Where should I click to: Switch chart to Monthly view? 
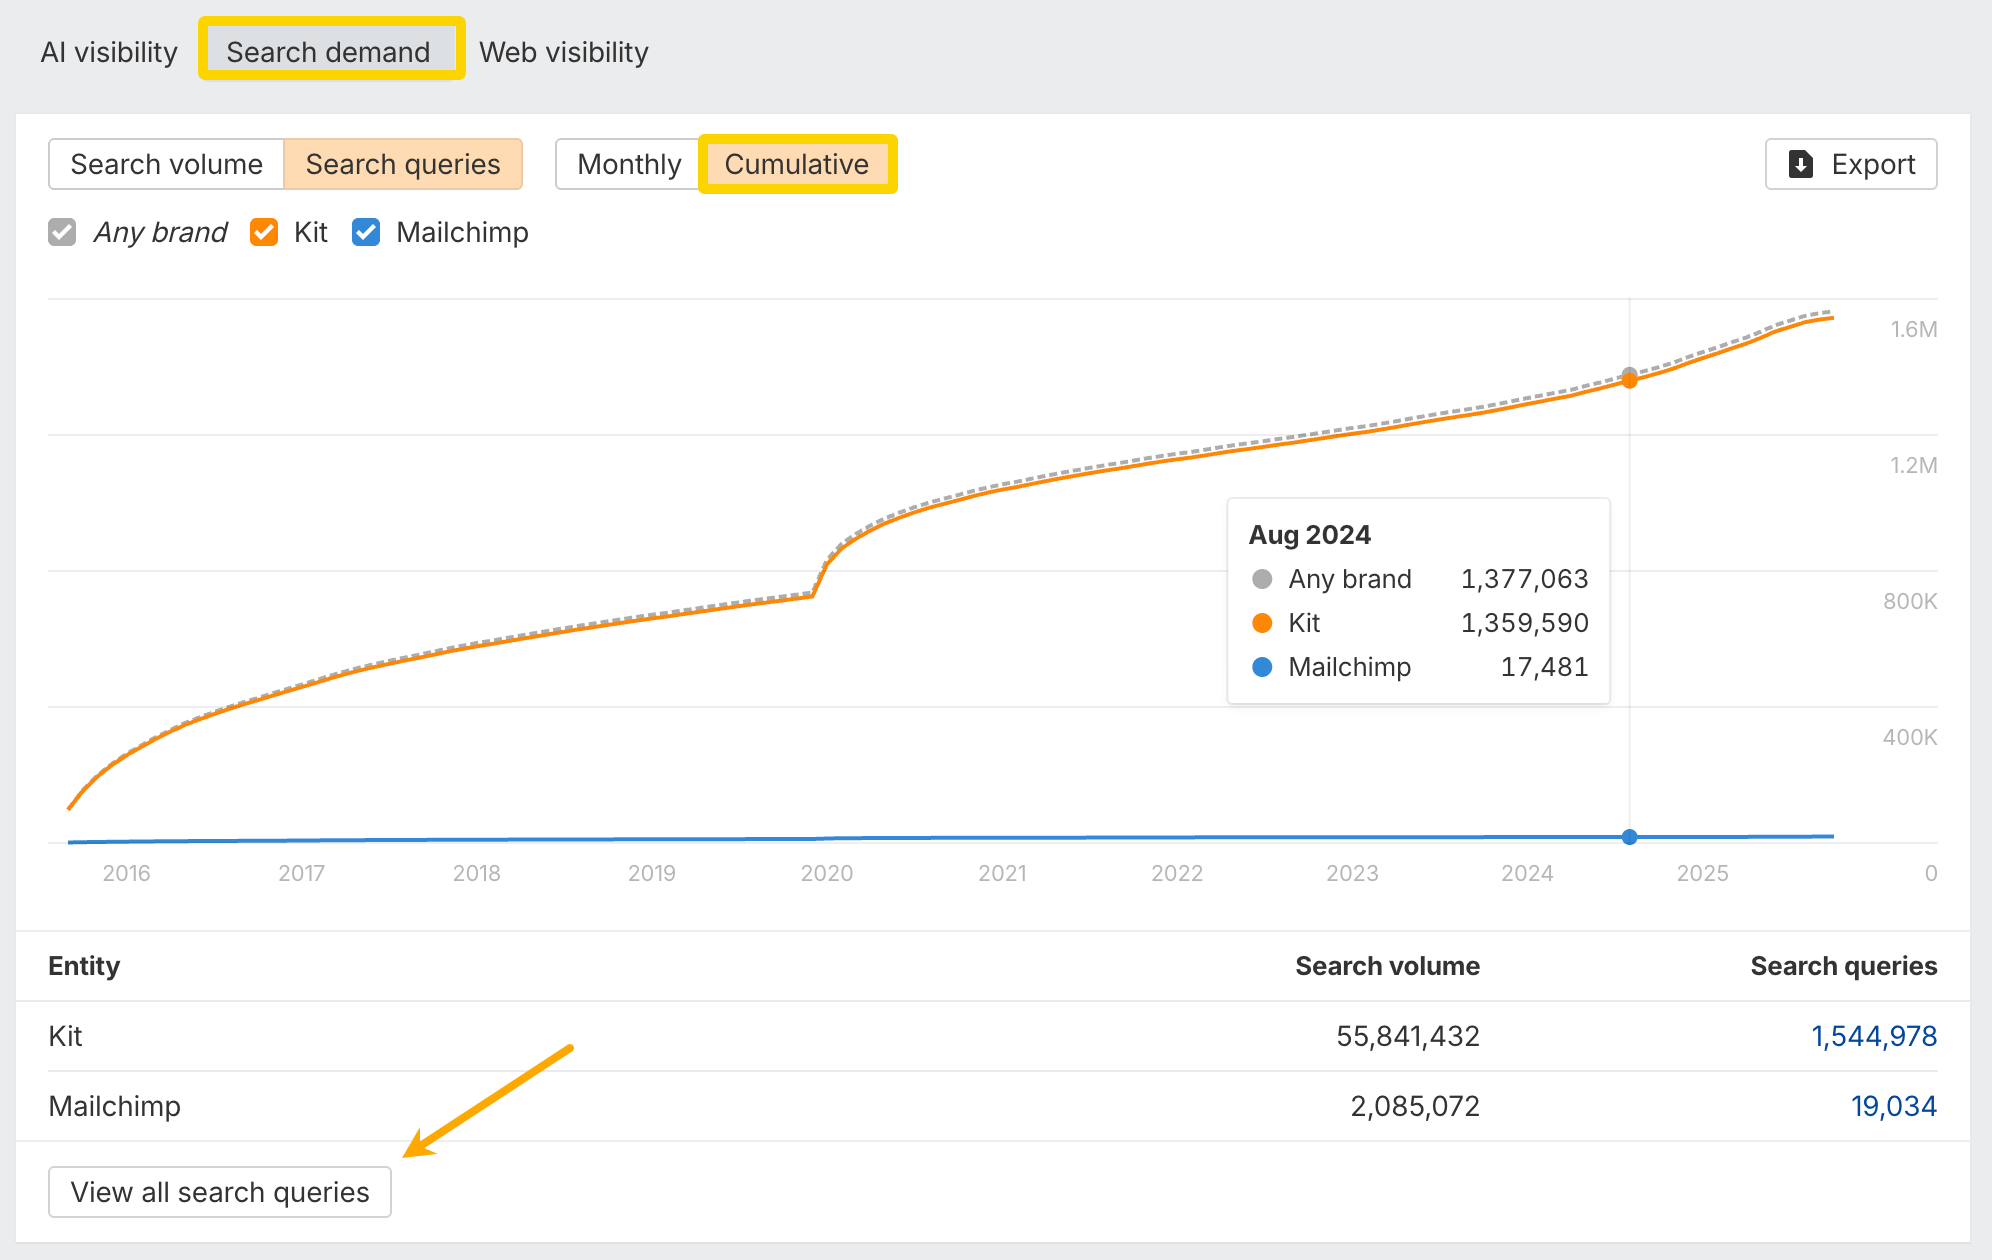click(629, 164)
